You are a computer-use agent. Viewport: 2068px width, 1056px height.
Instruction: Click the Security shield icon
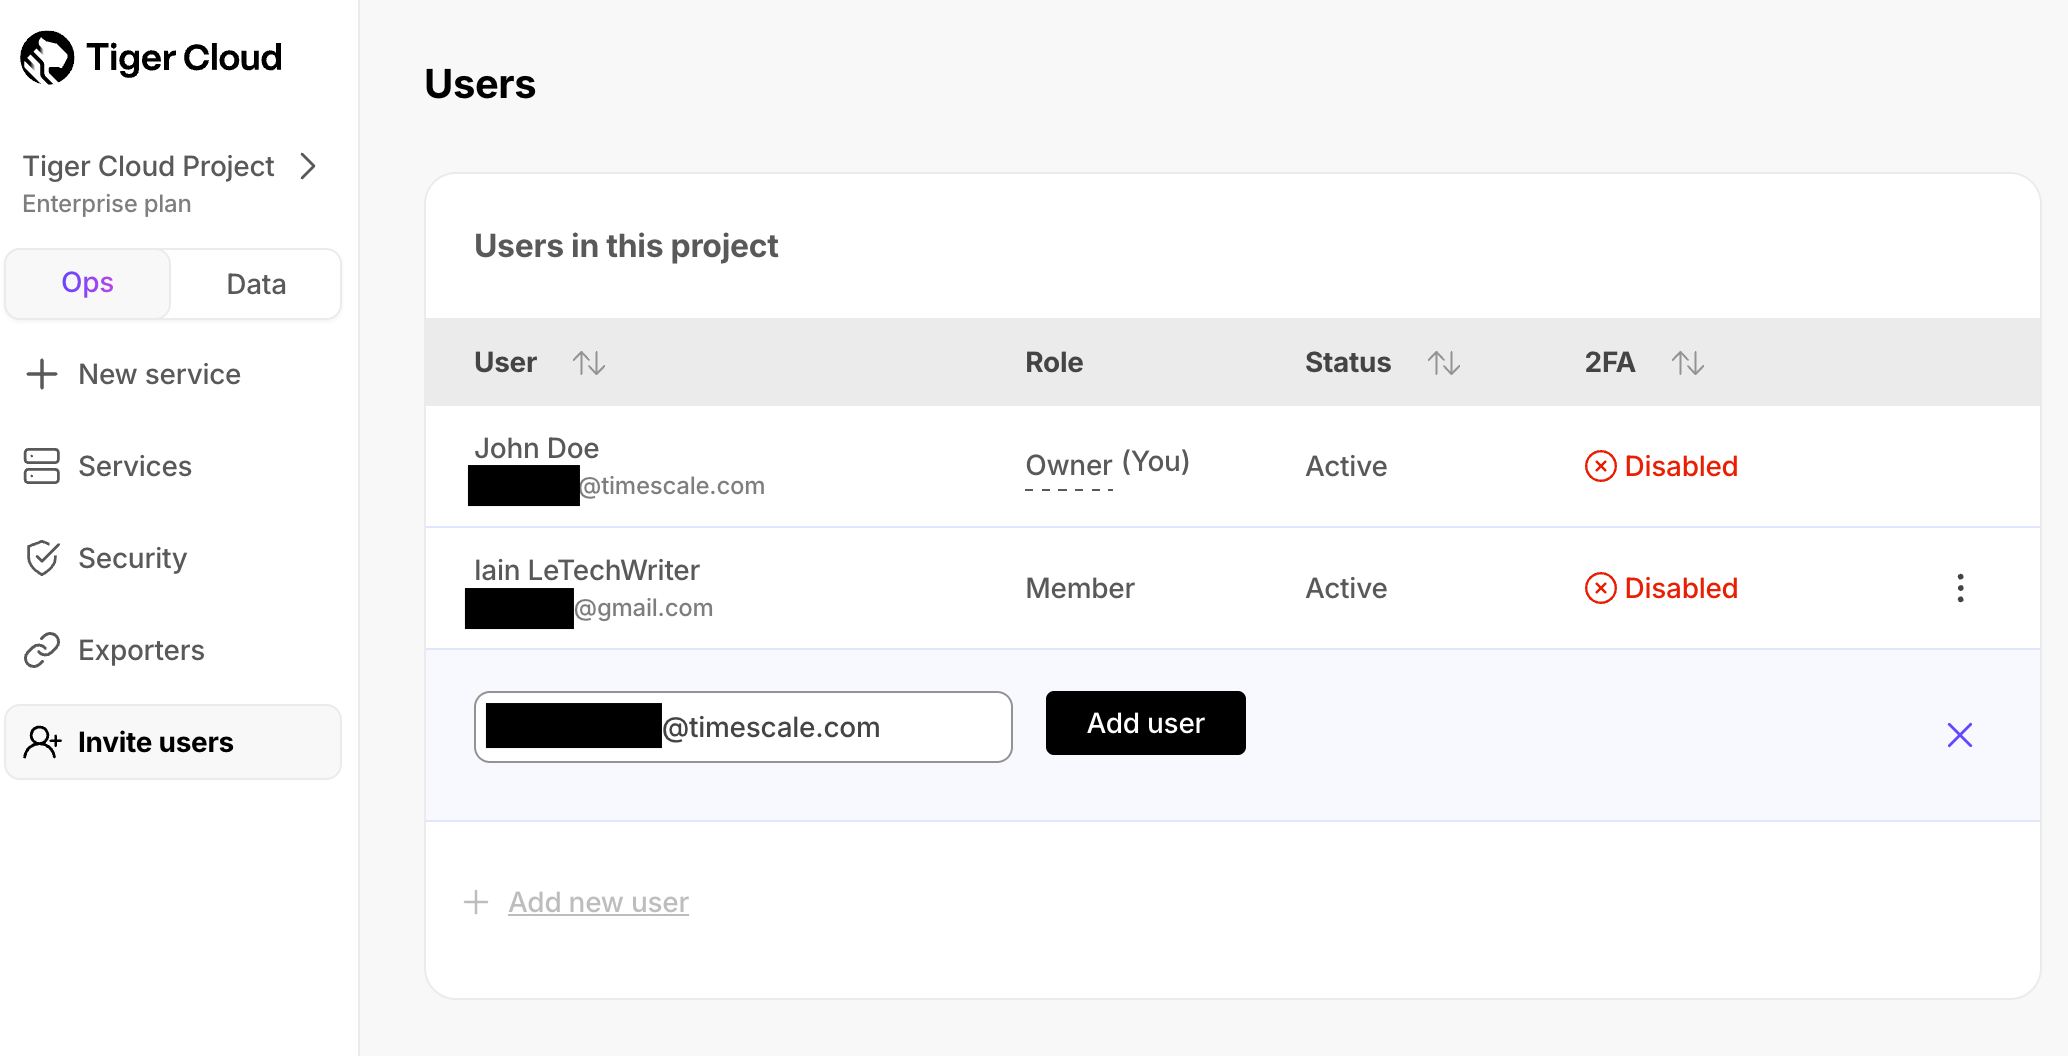42,558
